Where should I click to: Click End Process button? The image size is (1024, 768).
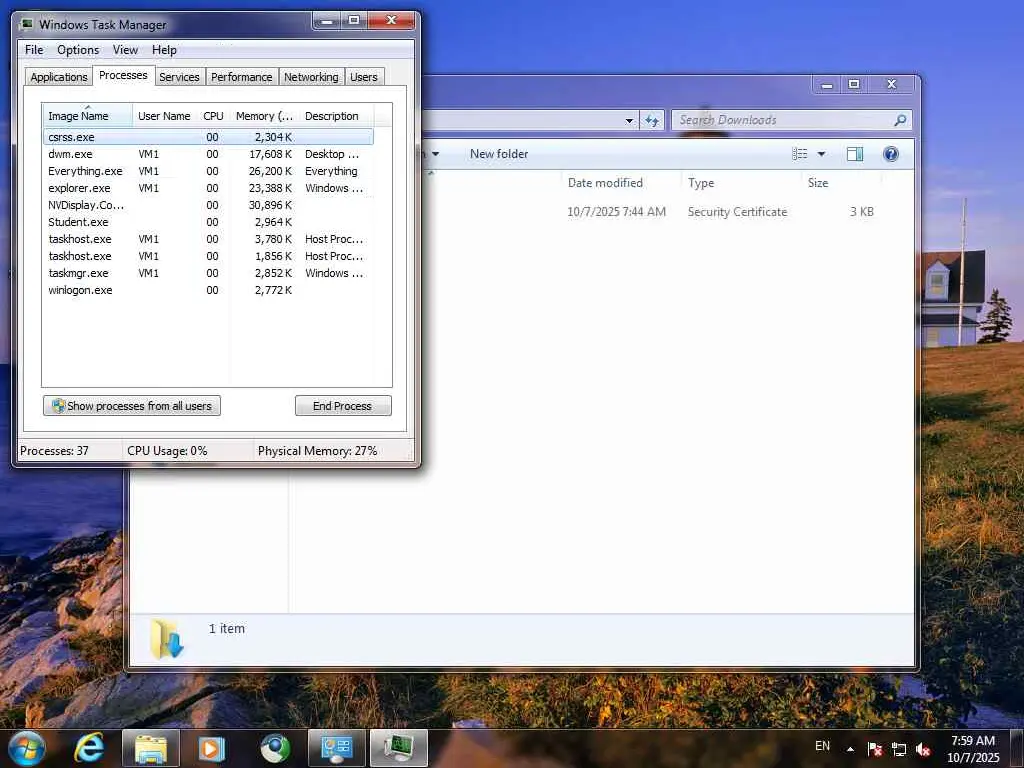coord(343,406)
